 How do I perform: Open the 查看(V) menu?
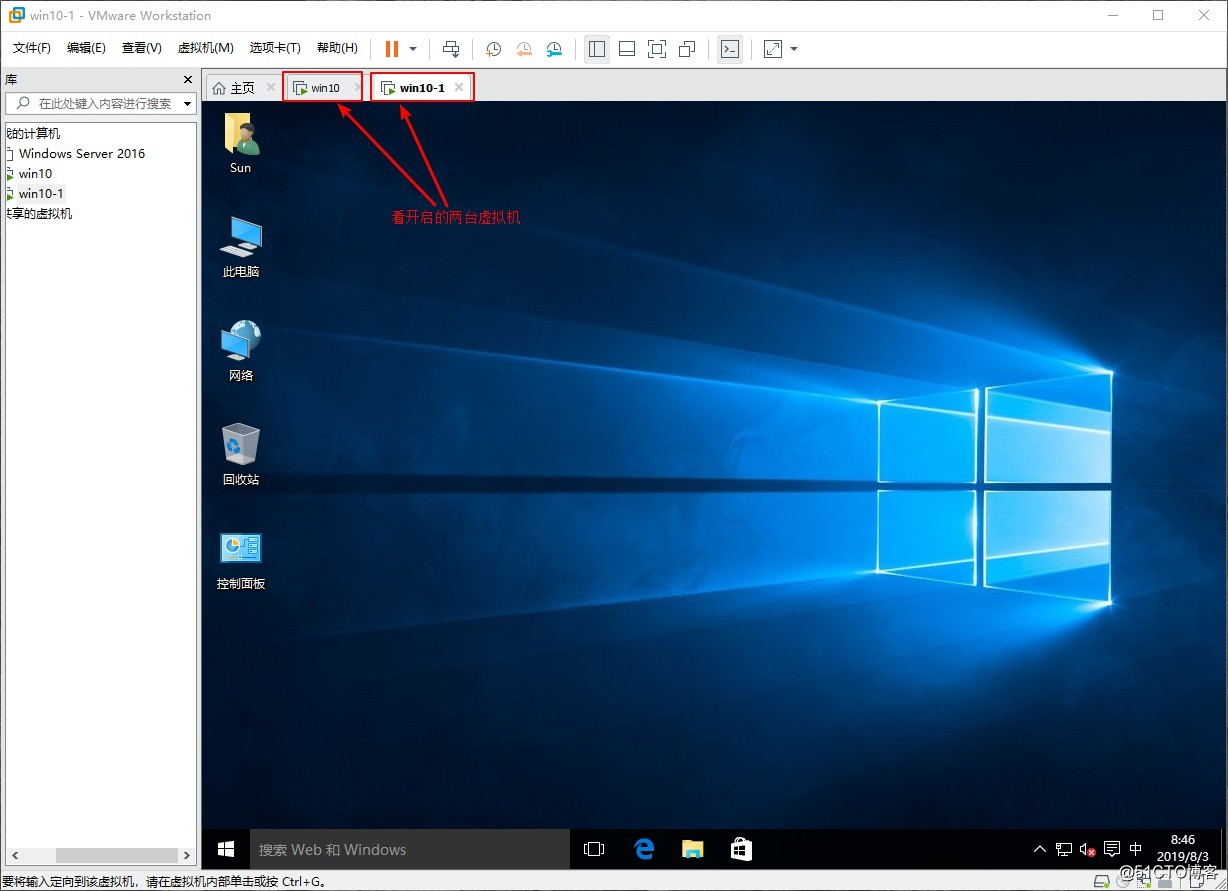[x=142, y=48]
